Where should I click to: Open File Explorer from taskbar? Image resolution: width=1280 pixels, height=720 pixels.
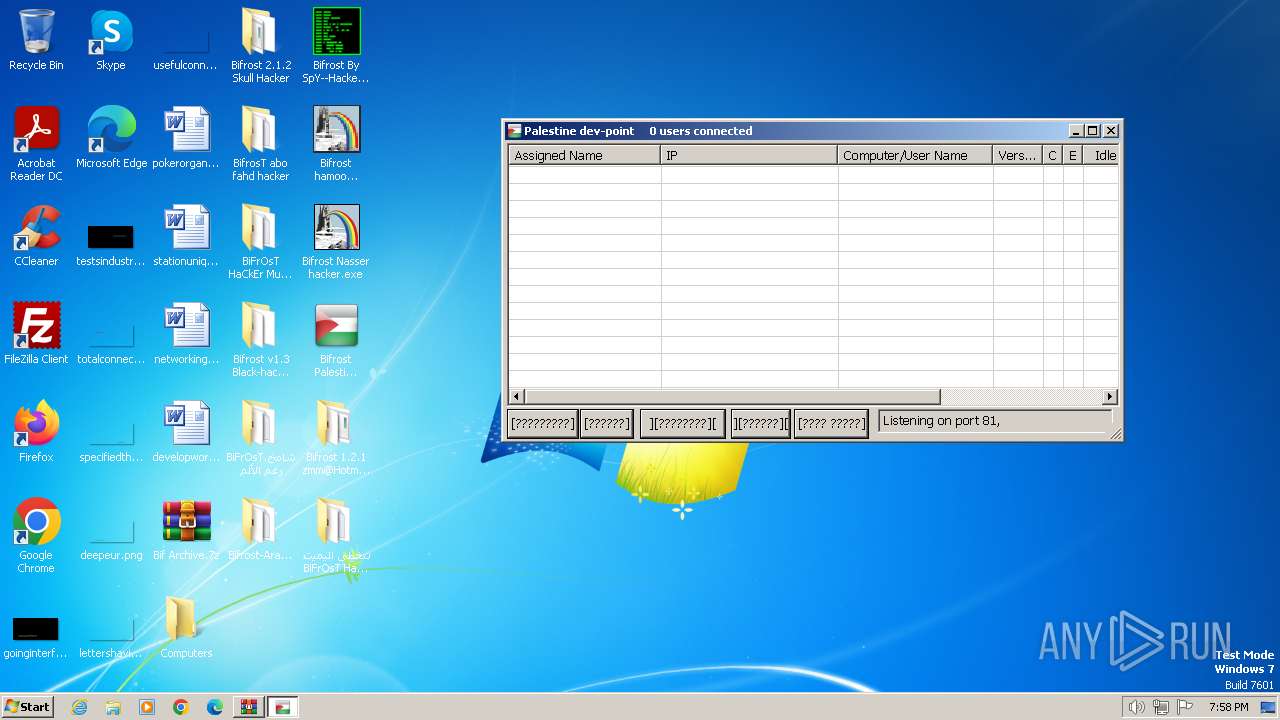[113, 707]
